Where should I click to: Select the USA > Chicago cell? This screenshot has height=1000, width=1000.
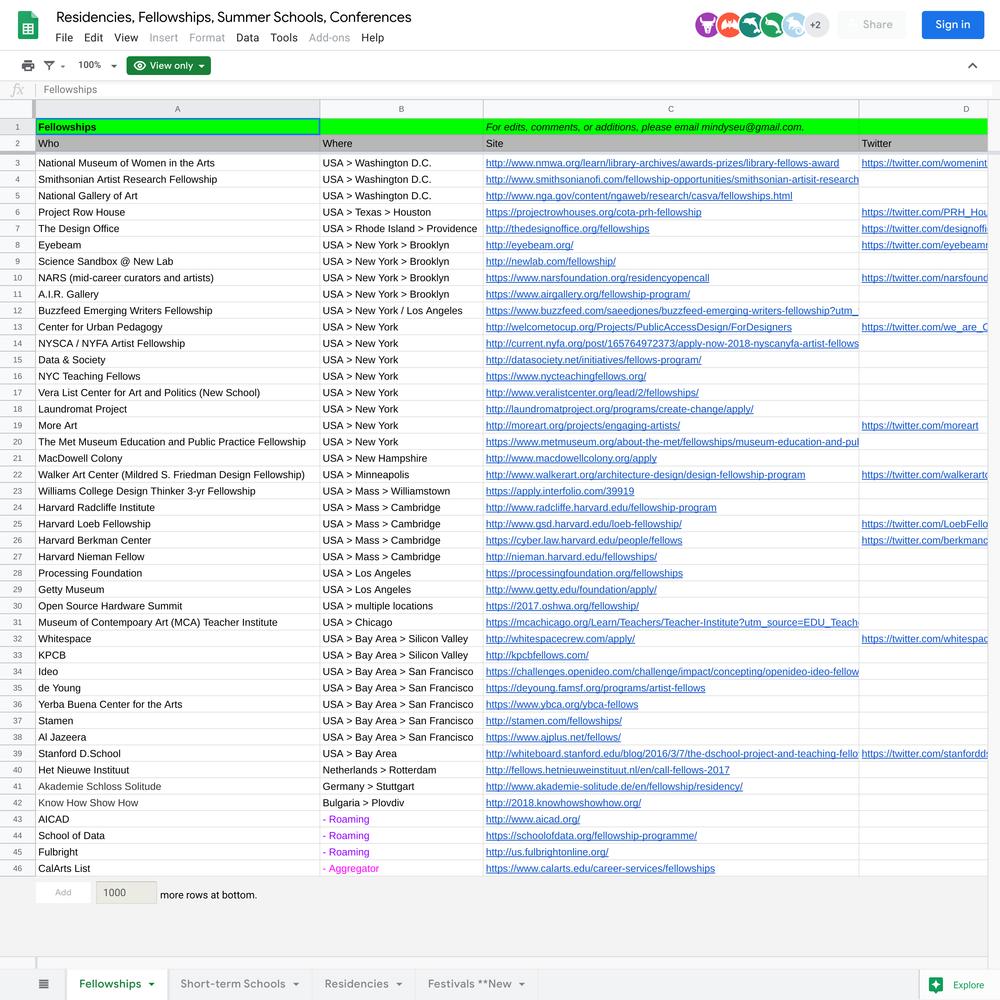click(x=401, y=622)
